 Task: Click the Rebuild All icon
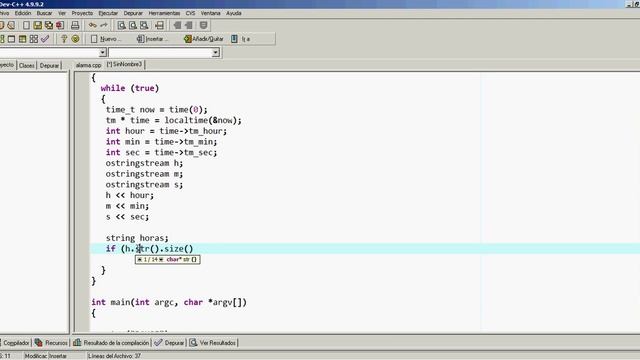tap(34, 39)
